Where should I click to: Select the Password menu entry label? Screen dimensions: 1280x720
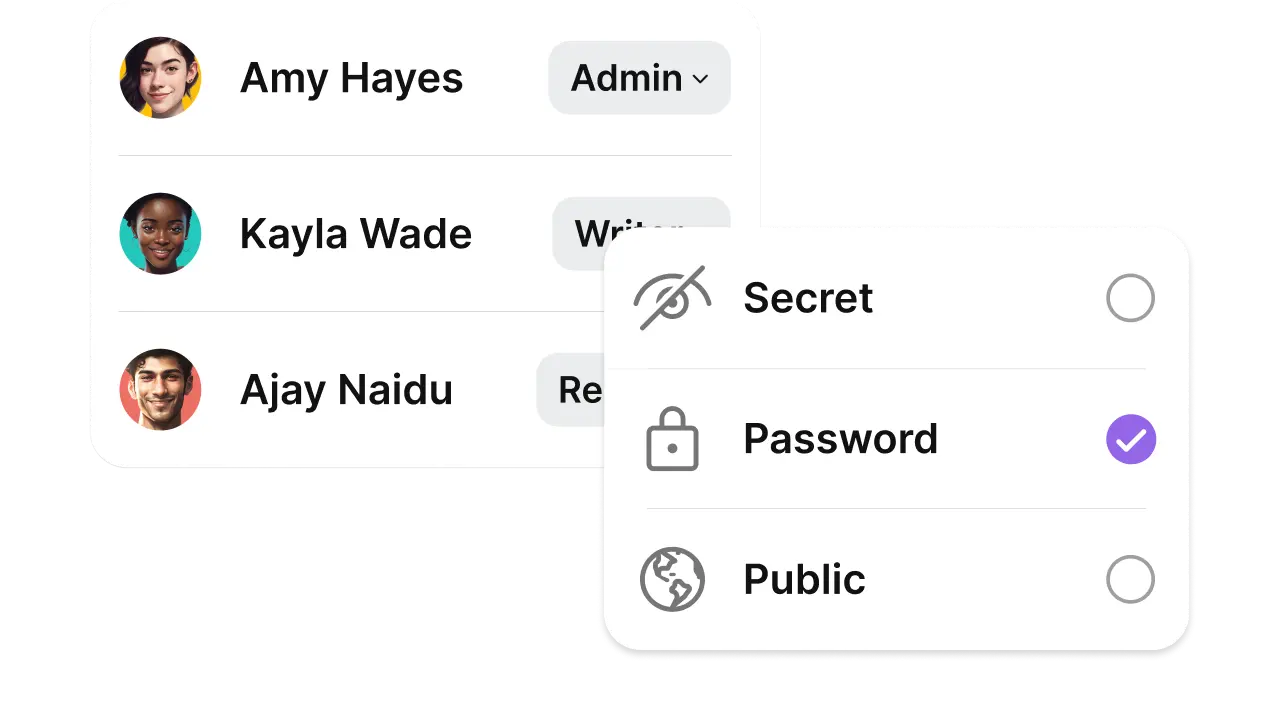pos(841,439)
